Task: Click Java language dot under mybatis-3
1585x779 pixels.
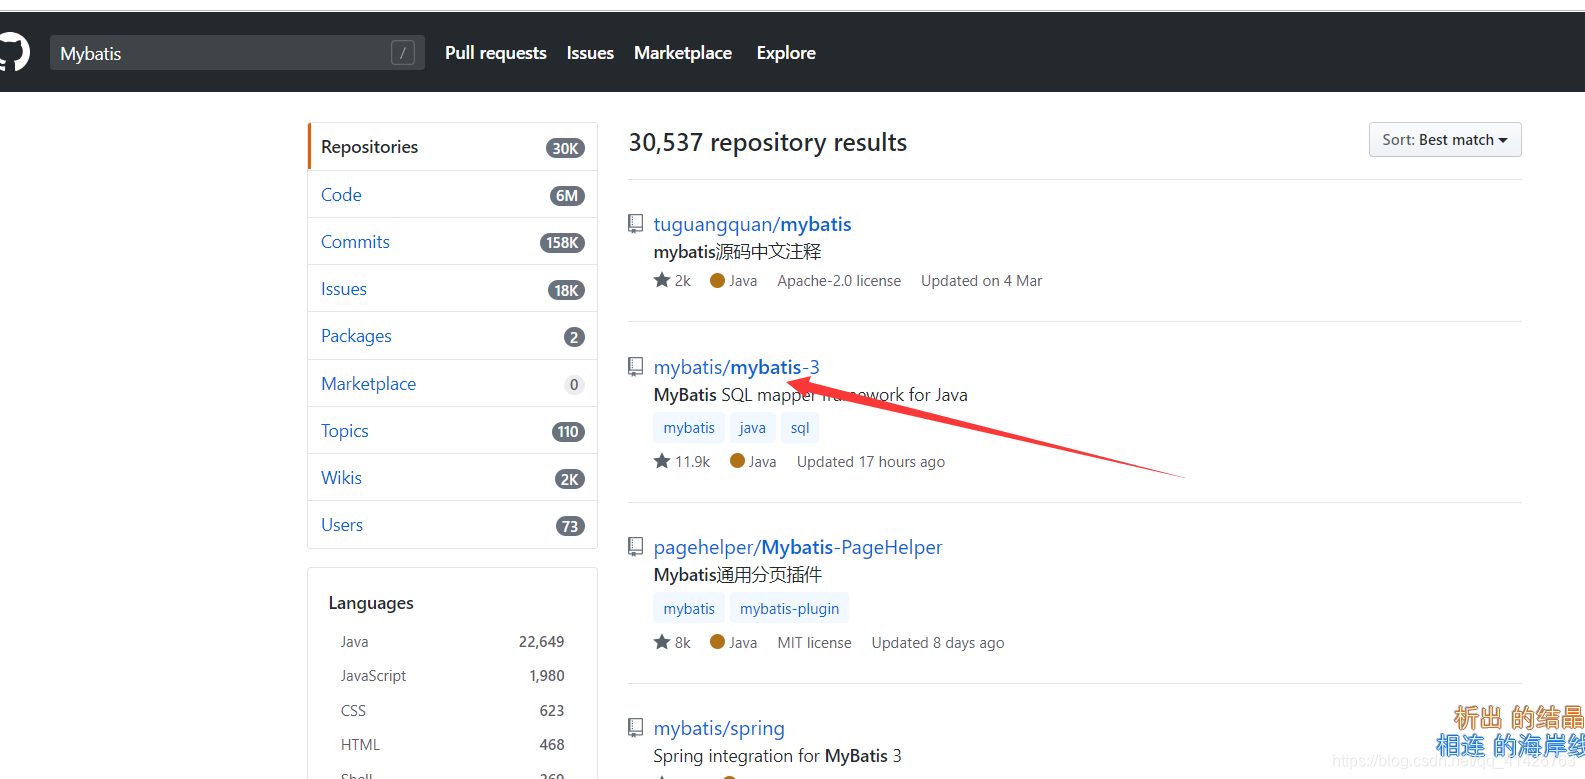Action: [x=737, y=461]
